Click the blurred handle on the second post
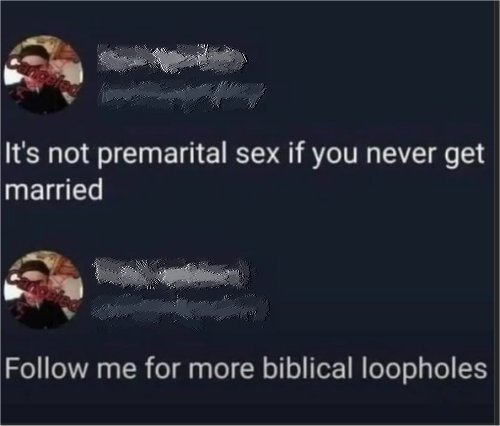500x426 pixels. coord(180,309)
